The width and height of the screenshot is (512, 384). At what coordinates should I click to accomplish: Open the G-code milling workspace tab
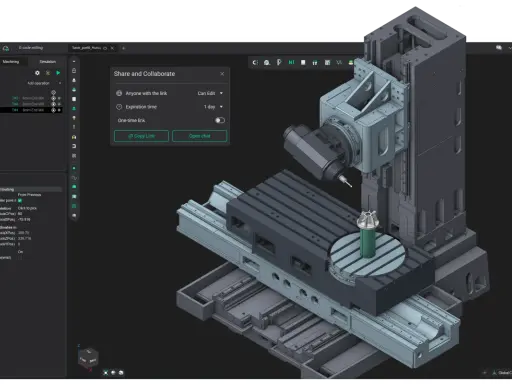point(31,48)
